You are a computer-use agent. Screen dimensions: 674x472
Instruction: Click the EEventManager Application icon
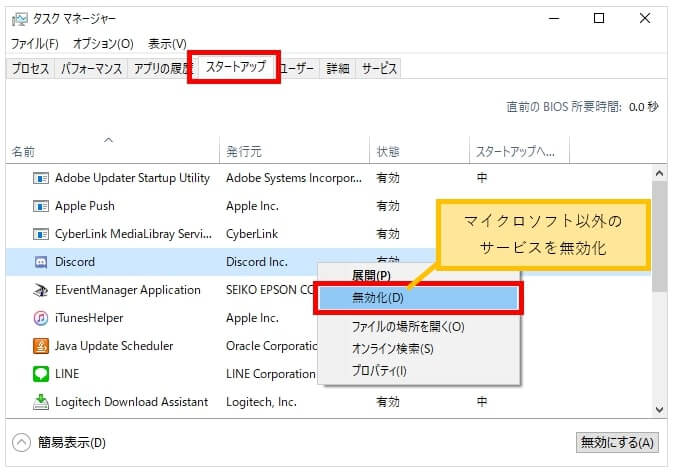pos(41,290)
